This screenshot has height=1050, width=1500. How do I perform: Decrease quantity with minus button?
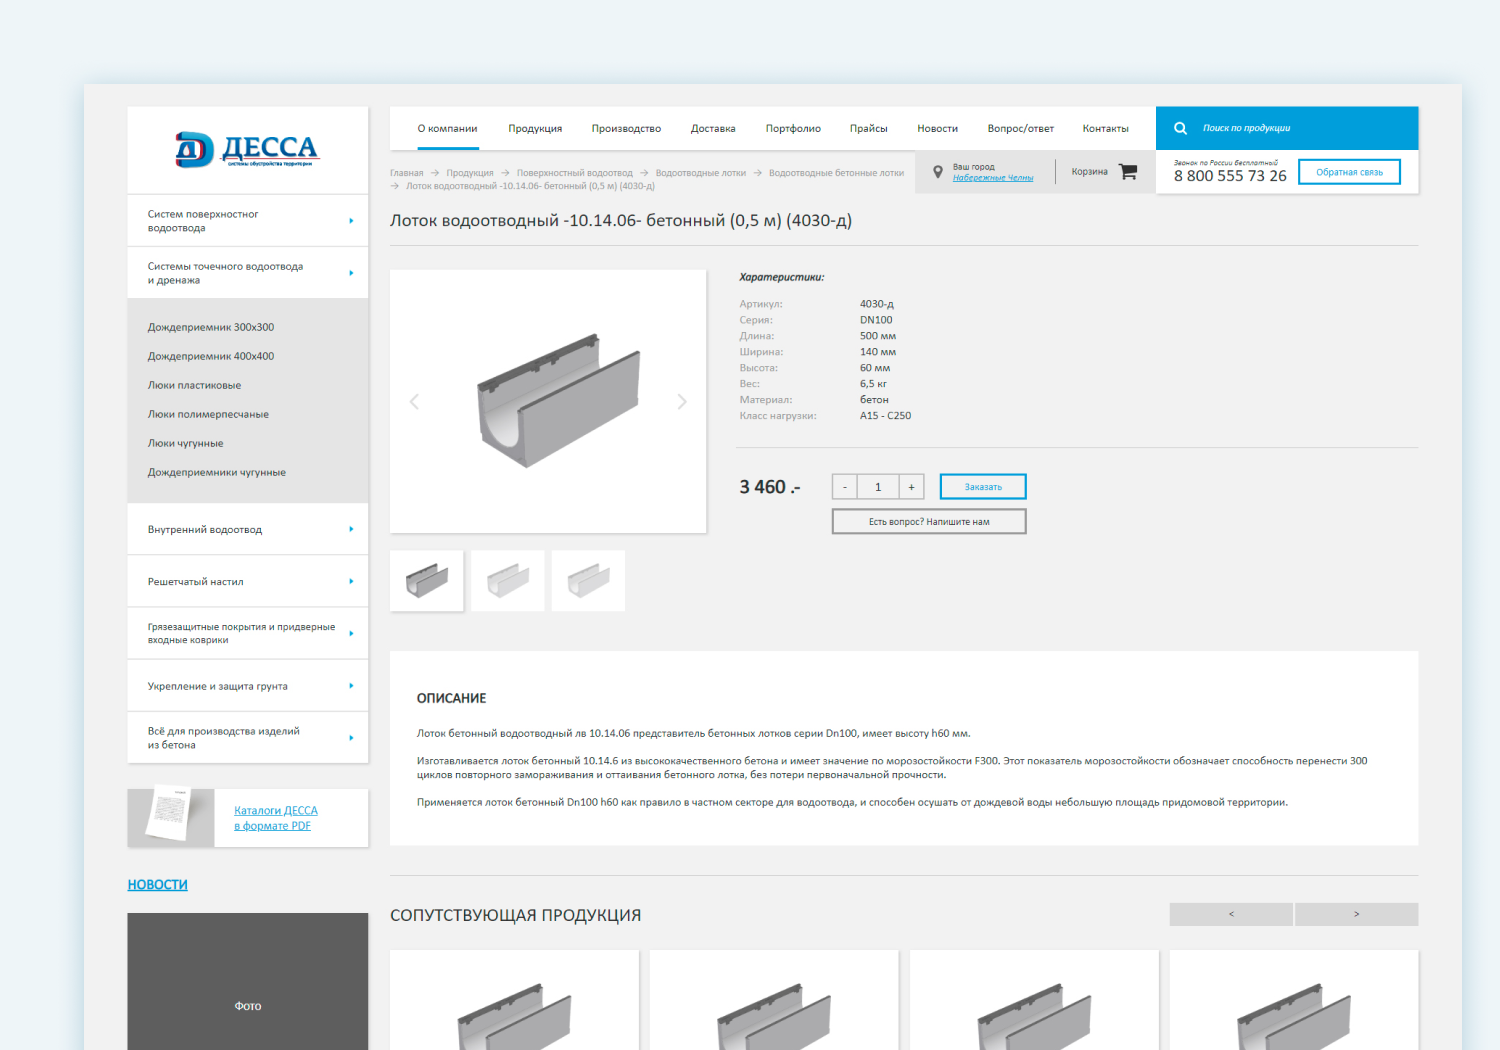tap(845, 487)
